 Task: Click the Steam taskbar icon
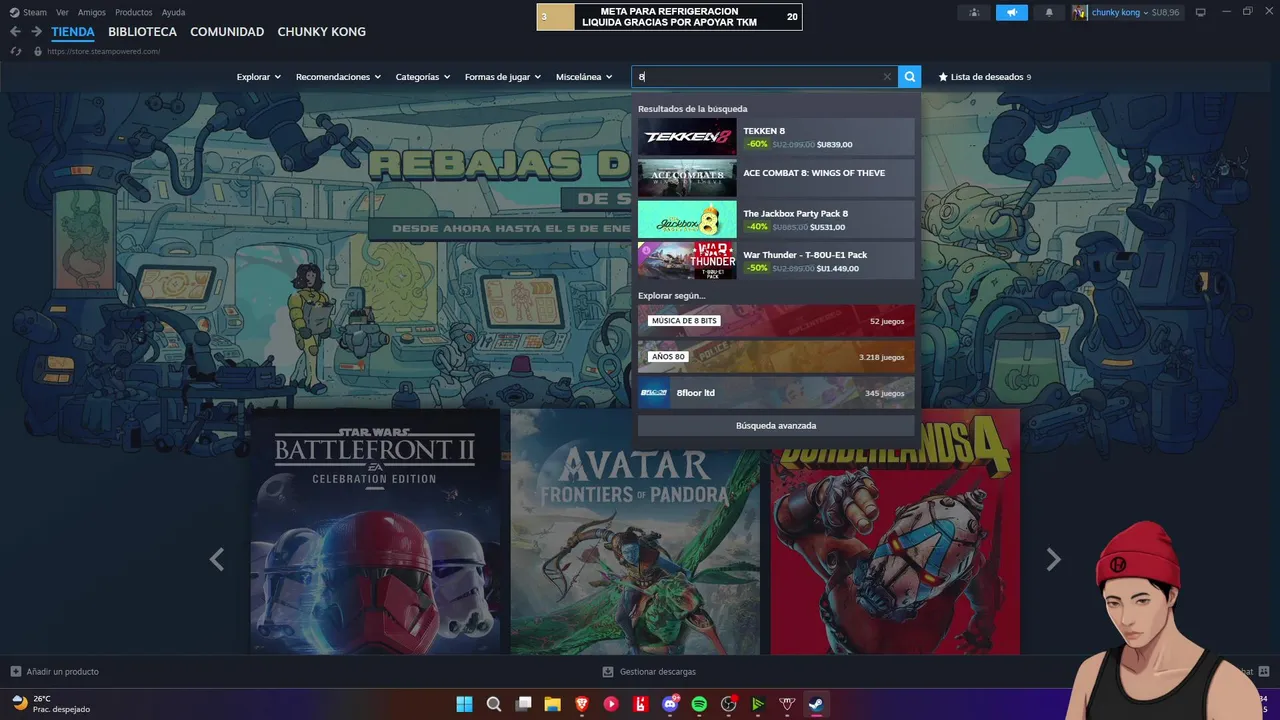816,704
